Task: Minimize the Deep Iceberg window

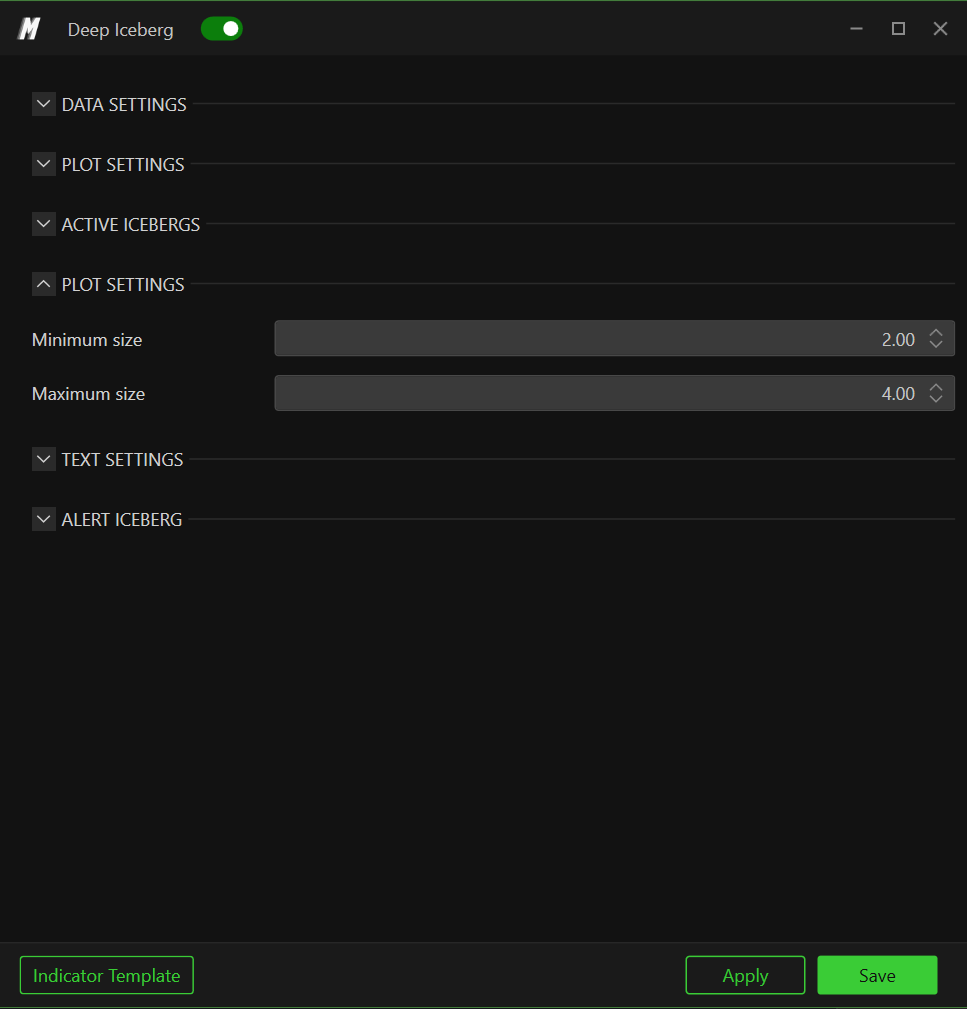Action: coord(856,29)
